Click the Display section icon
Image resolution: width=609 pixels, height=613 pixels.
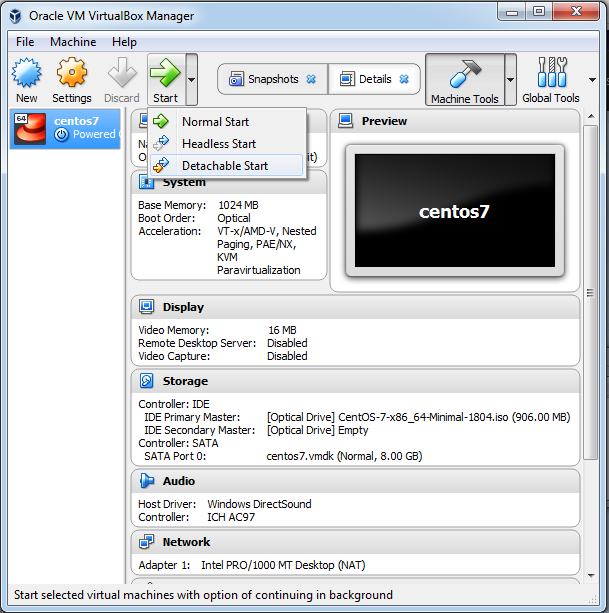click(x=147, y=307)
